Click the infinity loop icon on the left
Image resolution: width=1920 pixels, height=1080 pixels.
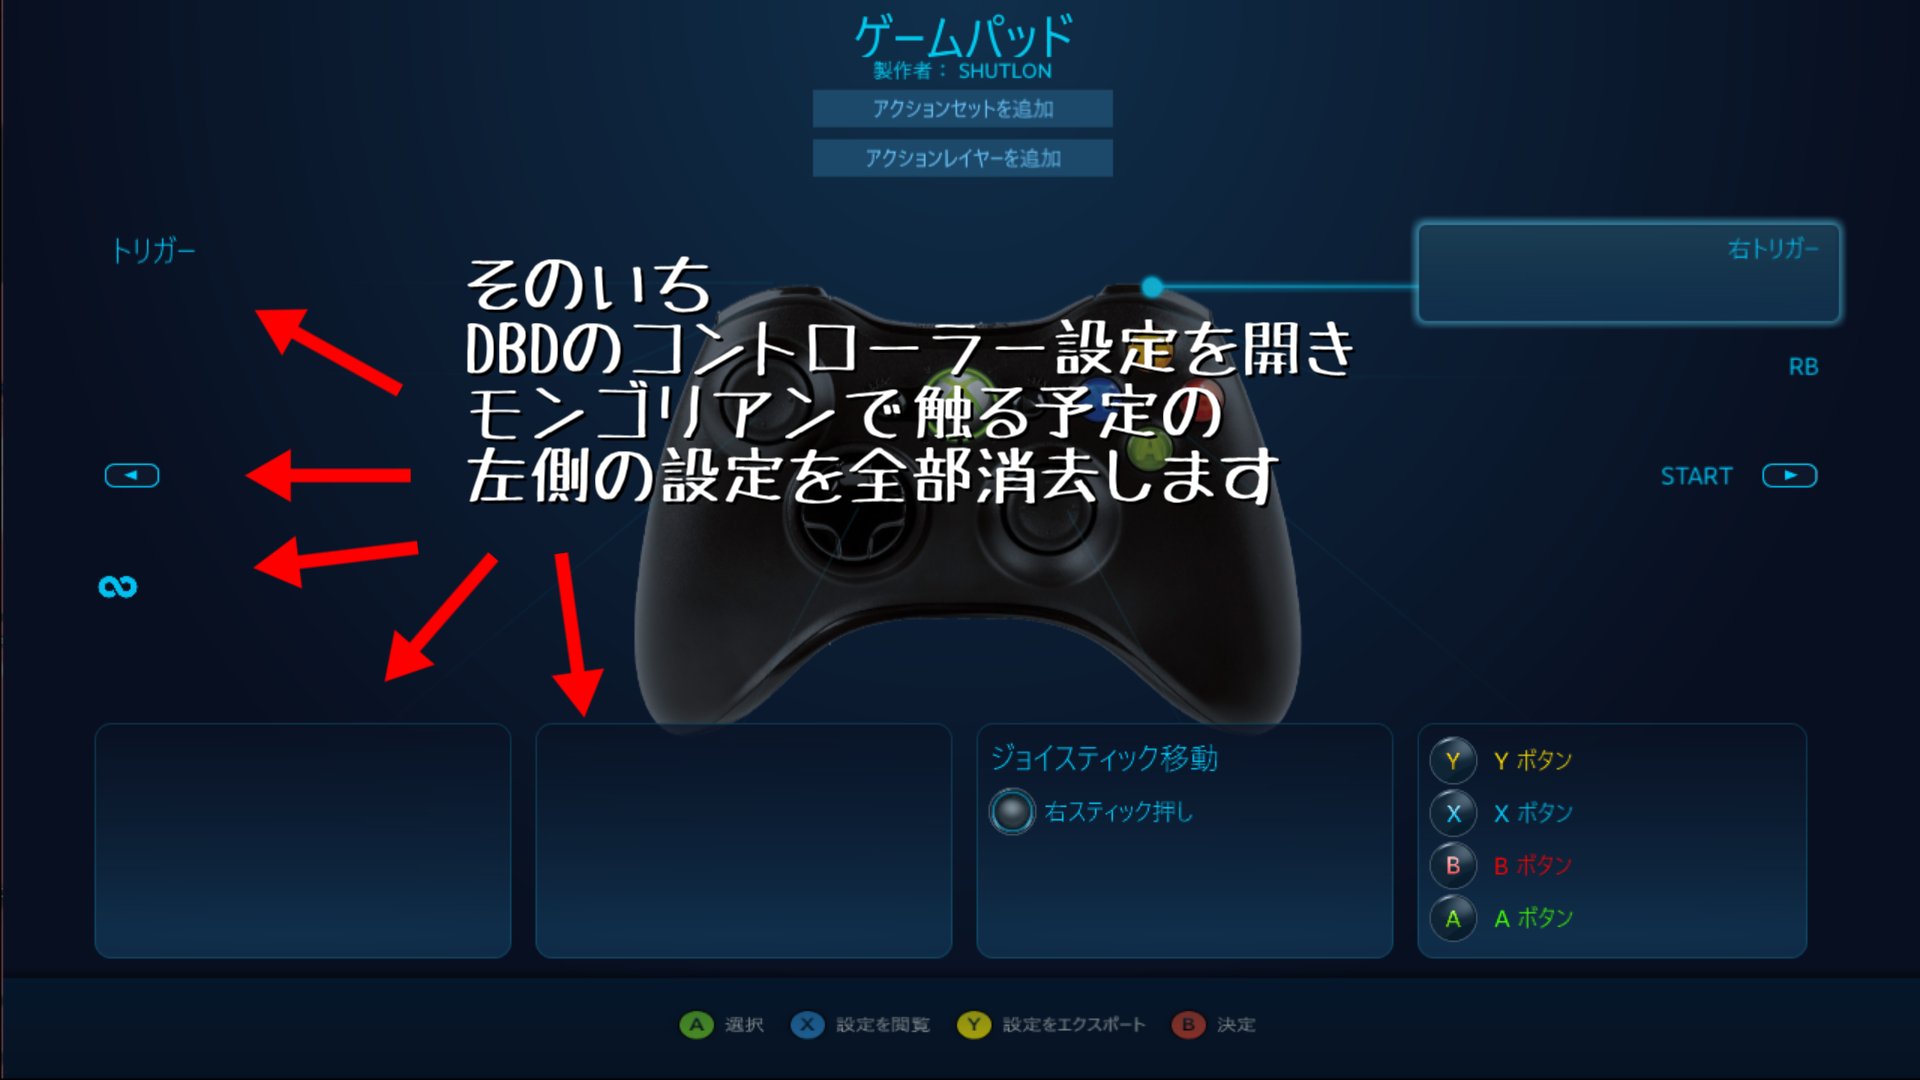click(x=117, y=587)
